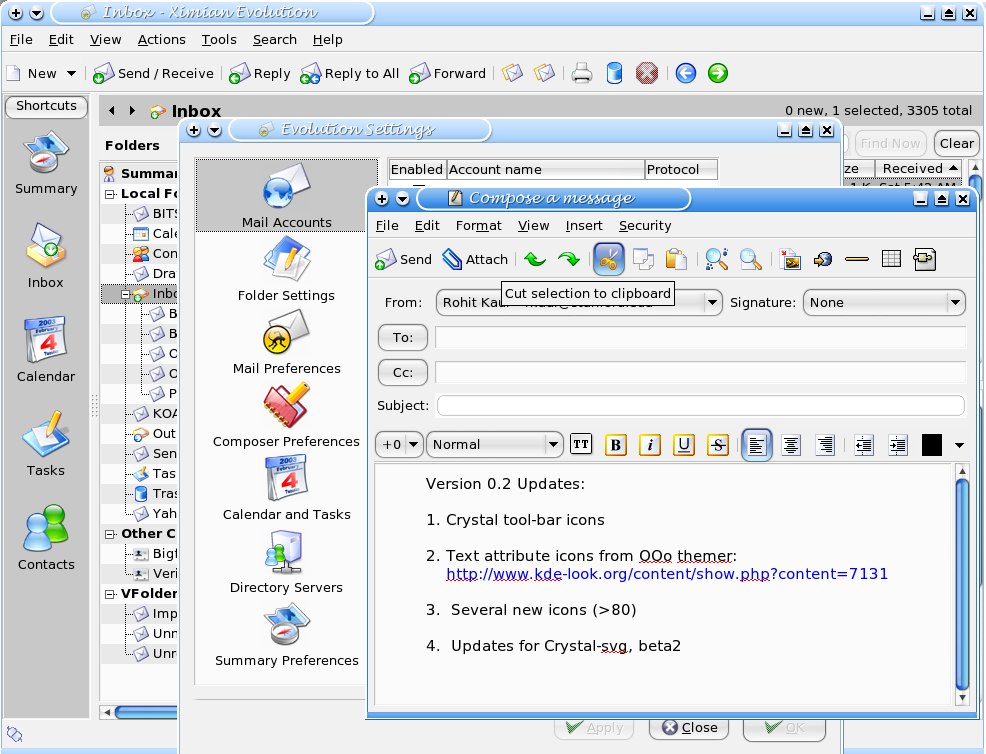
Task: Click the Paste clipboard icon in composer
Action: click(x=676, y=259)
